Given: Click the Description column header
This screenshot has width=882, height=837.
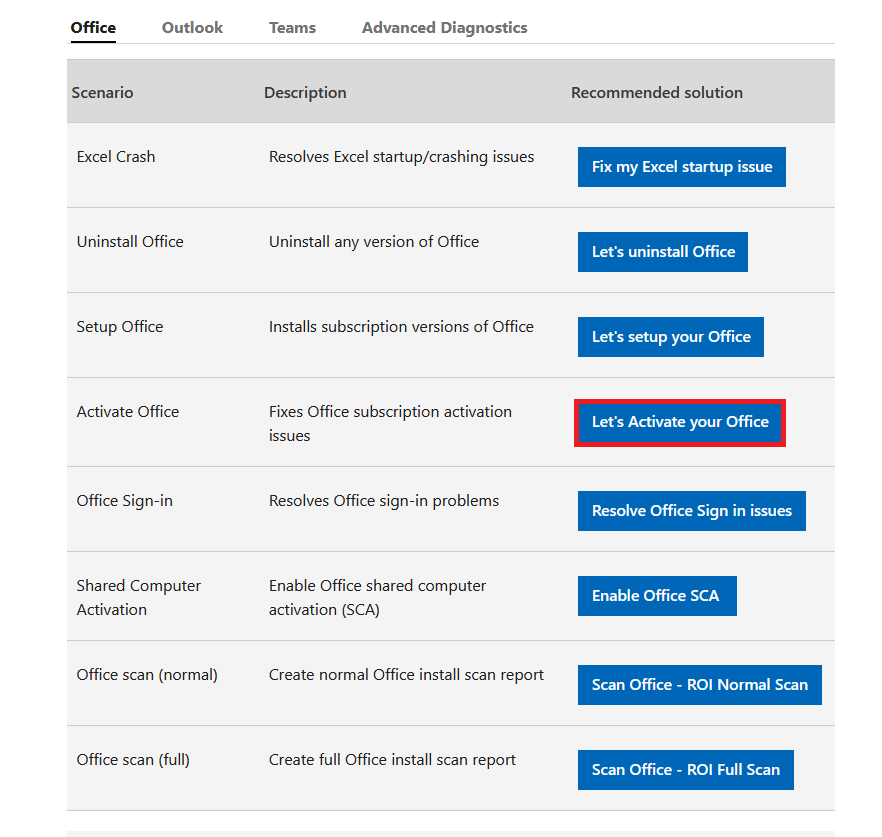Looking at the screenshot, I should pyautogui.click(x=305, y=92).
